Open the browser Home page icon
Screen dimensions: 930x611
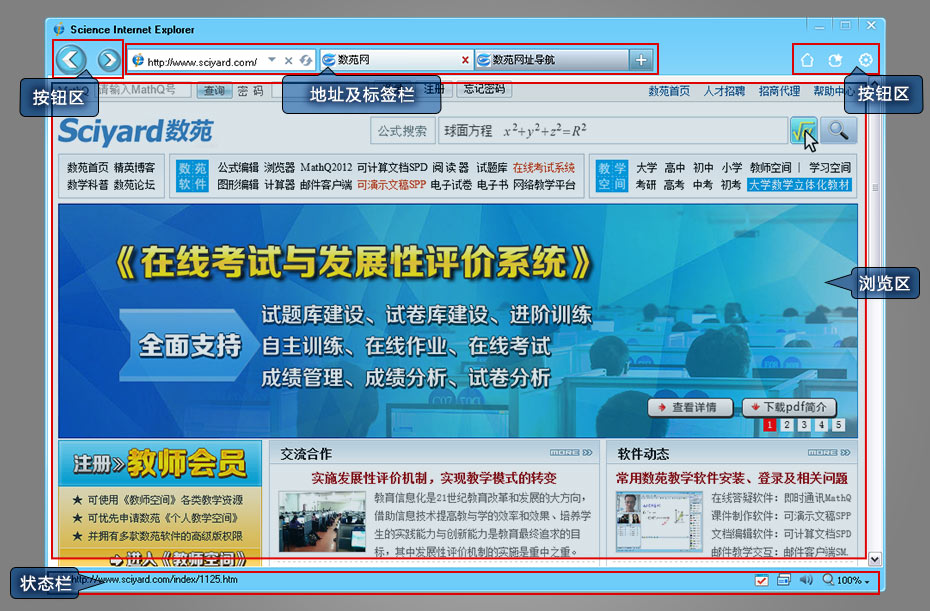coord(807,60)
